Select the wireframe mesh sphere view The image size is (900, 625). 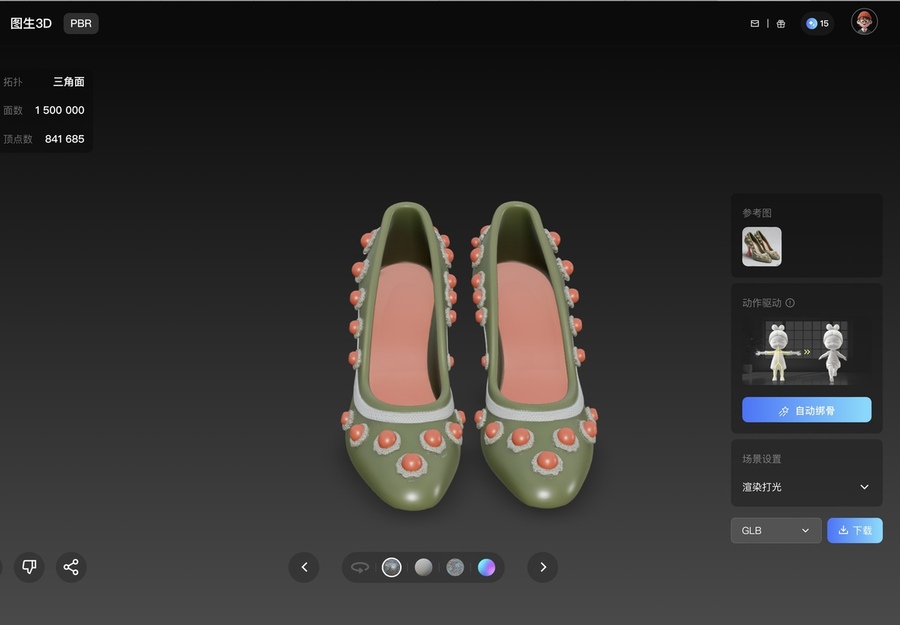point(455,567)
